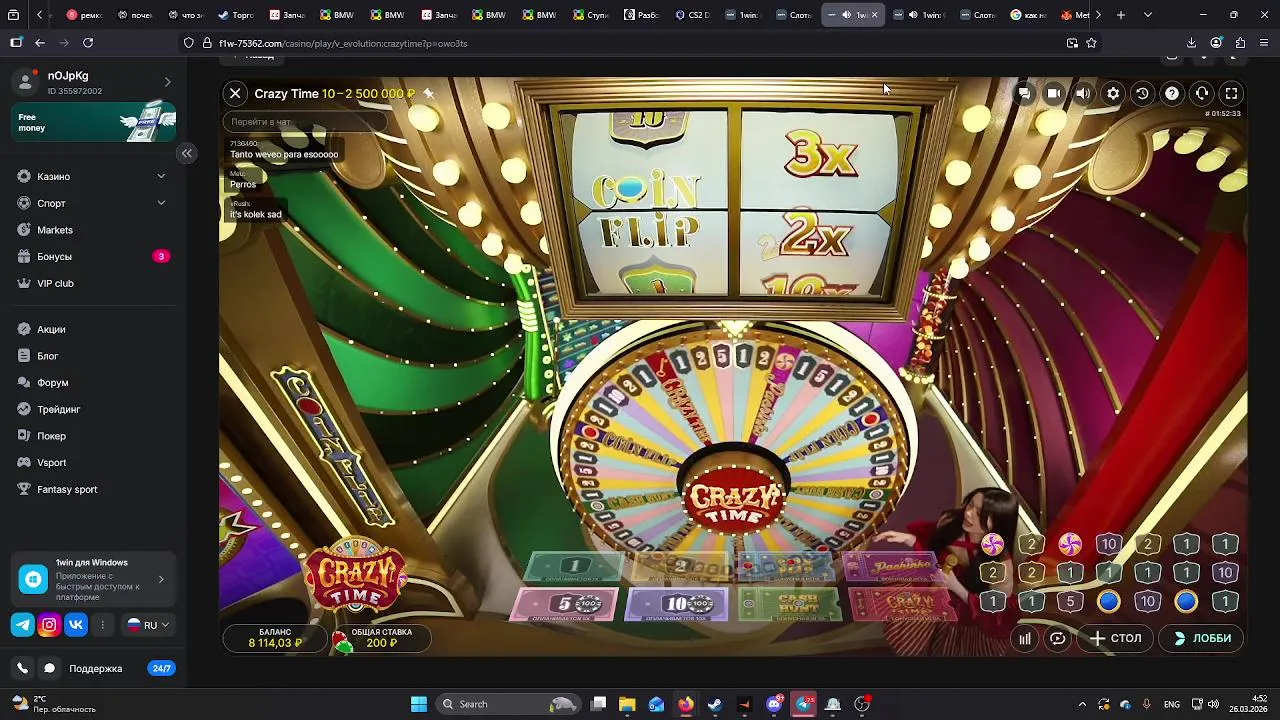Open bet history clock icon
The width and height of the screenshot is (1280, 720).
(x=1142, y=93)
